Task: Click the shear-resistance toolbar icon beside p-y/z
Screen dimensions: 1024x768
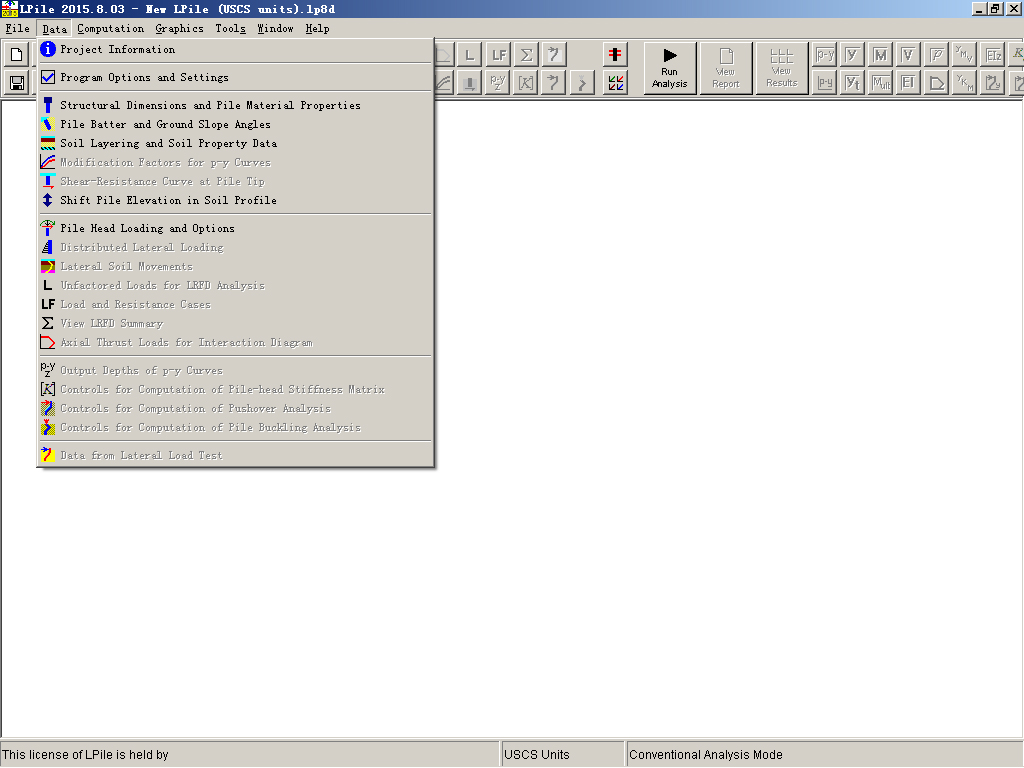Action: pyautogui.click(x=470, y=83)
